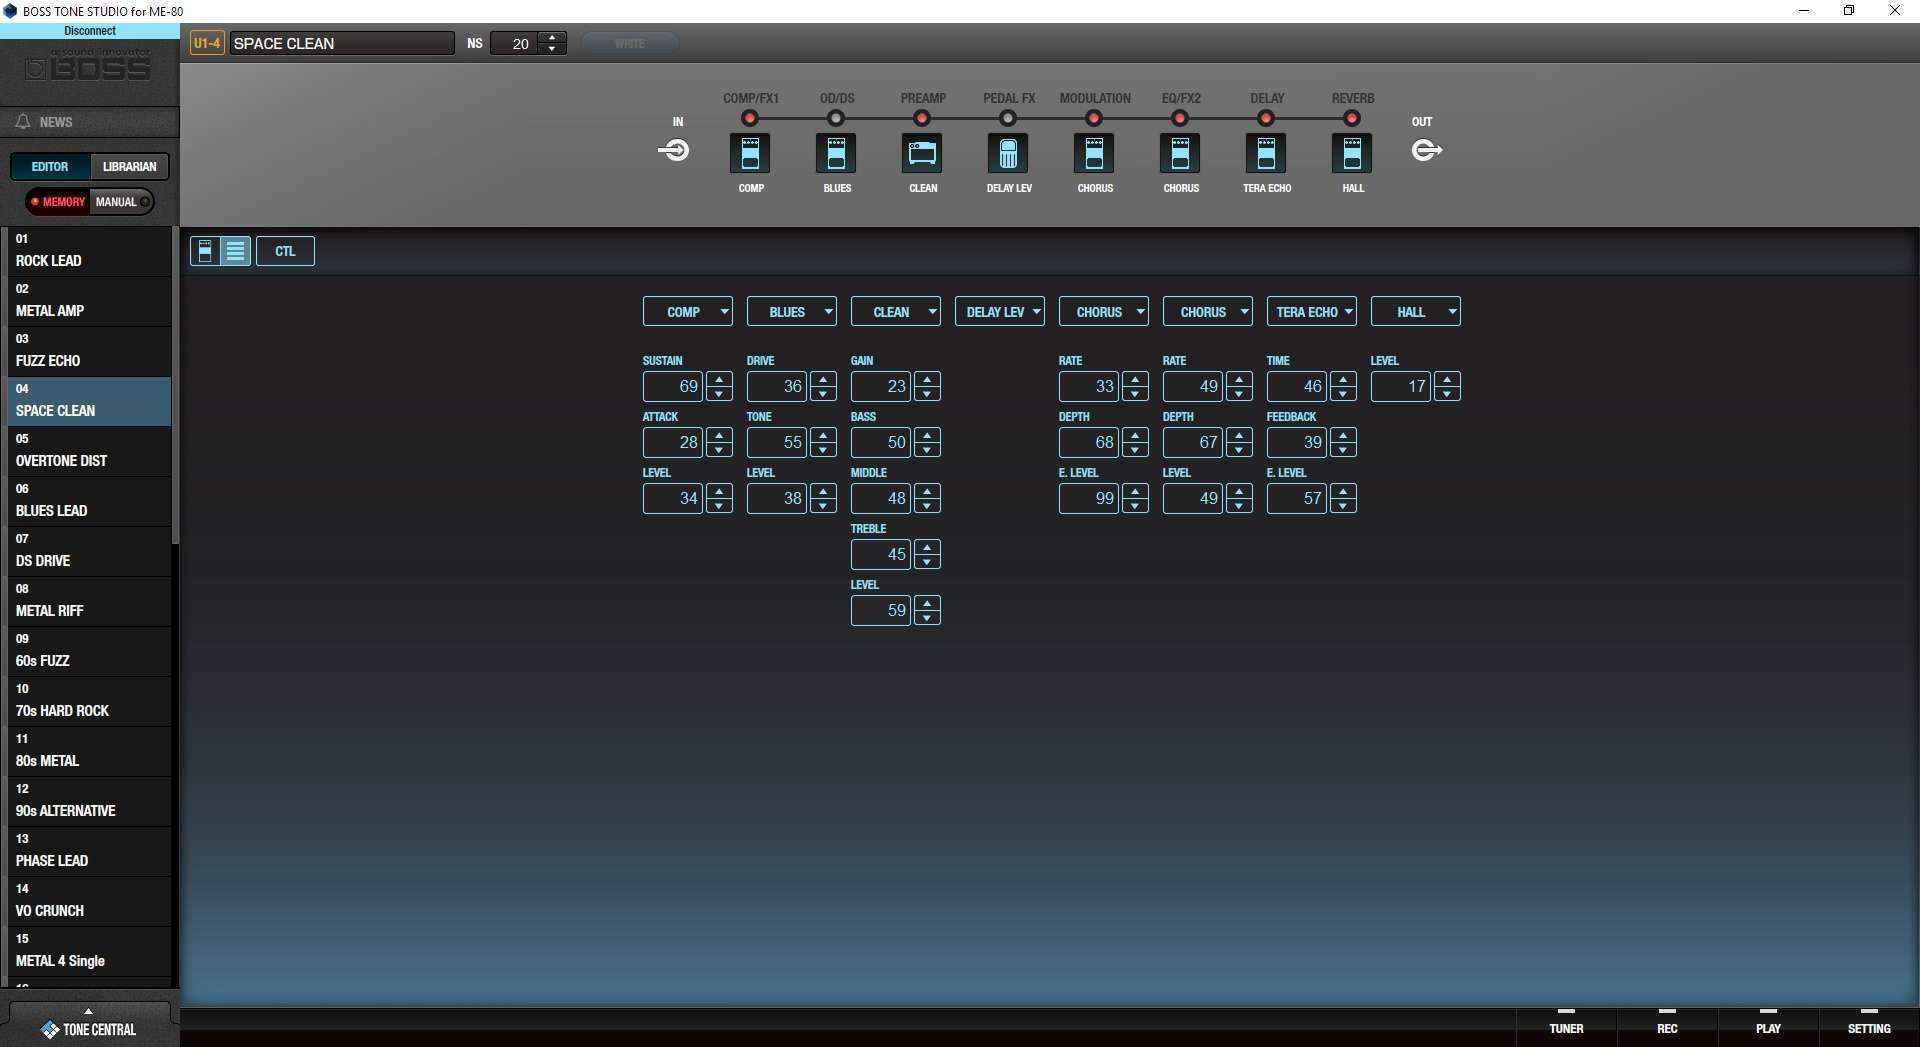Click the TERA ECHO TIME value field
Screen dimensions: 1920x1047
click(1297, 386)
